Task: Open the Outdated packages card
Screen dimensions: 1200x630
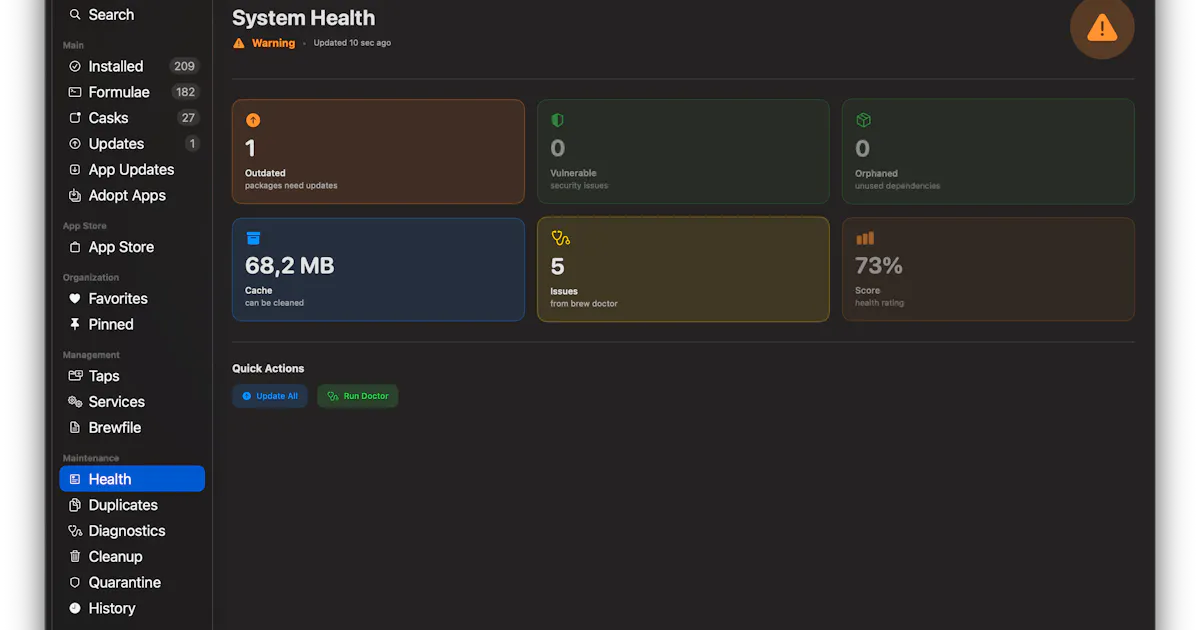Action: [378, 151]
